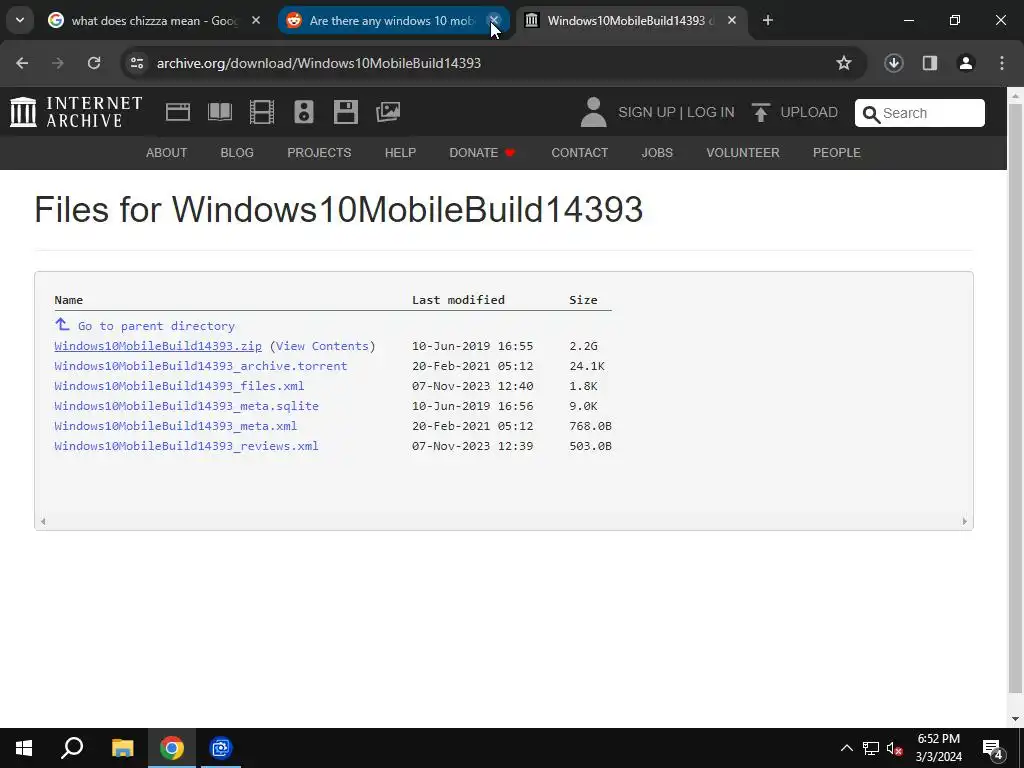The image size is (1024, 768).
Task: Open the Chrome profile icon
Action: [x=966, y=63]
